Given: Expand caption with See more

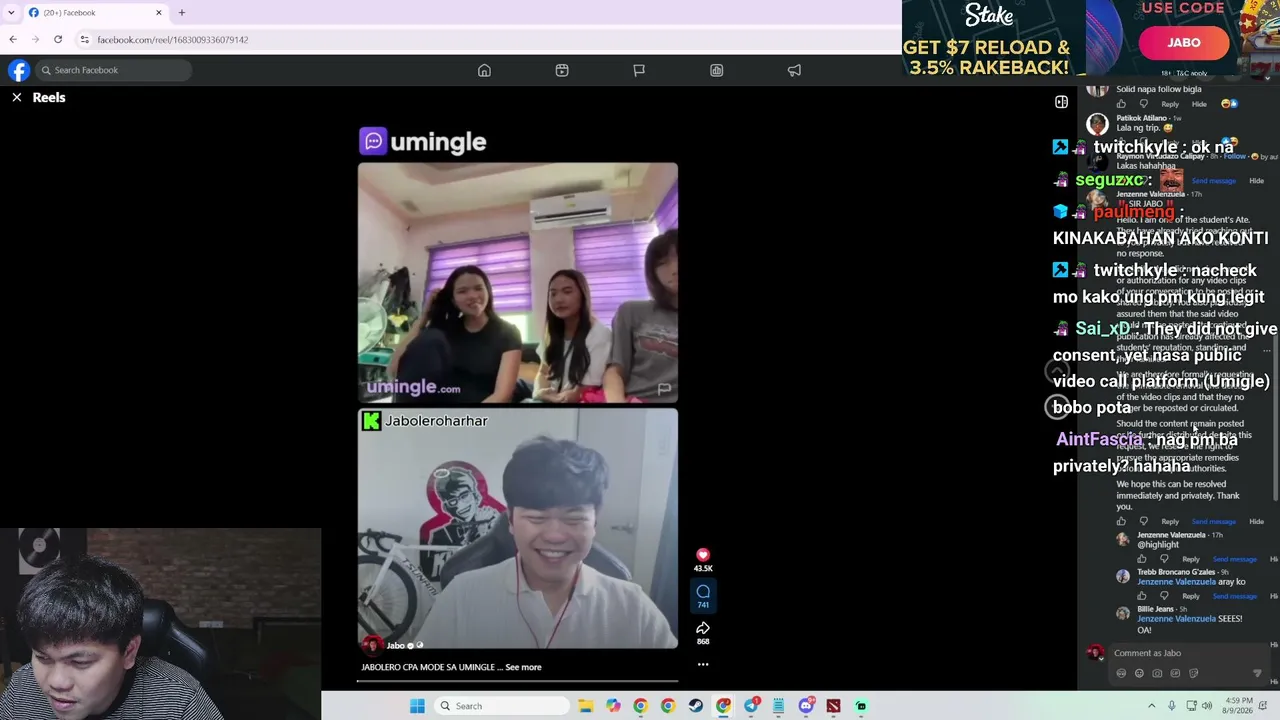Looking at the screenshot, I should point(523,667).
